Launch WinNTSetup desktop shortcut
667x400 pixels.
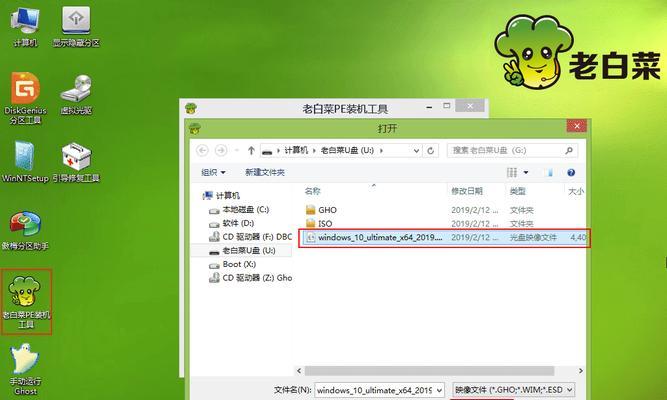(25, 162)
